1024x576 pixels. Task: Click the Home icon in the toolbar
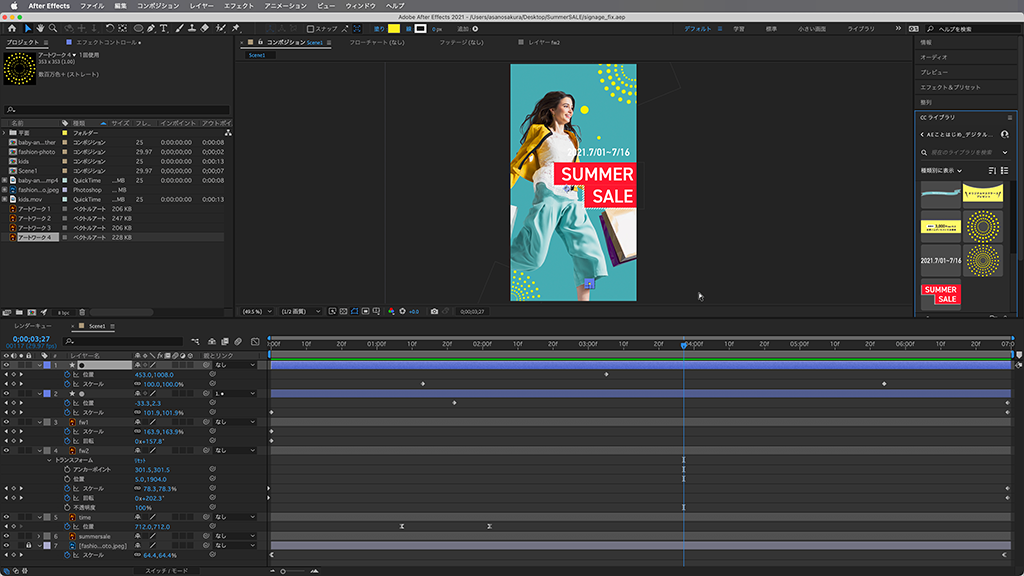[13, 28]
